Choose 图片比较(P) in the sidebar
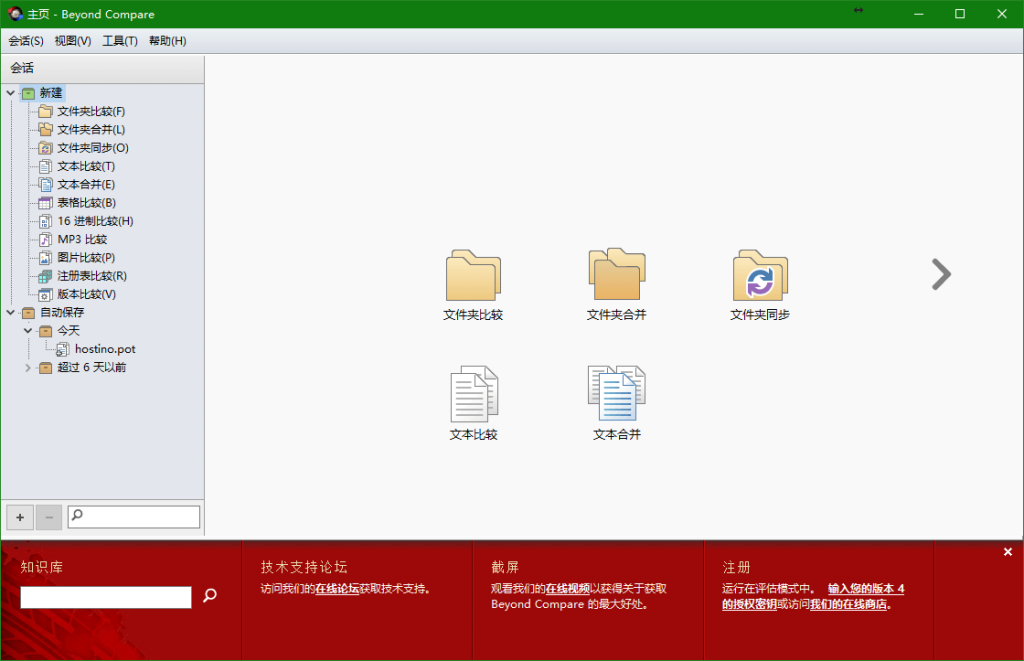Viewport: 1024px width, 661px height. (85, 257)
